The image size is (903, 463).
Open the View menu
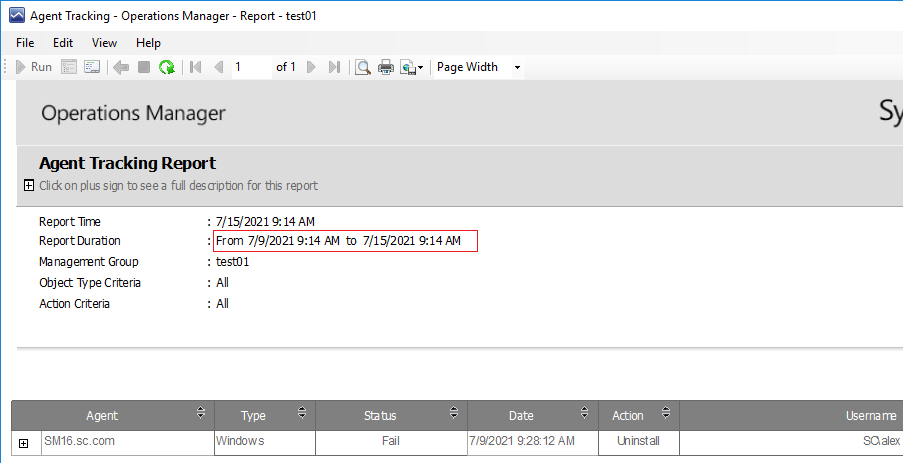click(104, 43)
